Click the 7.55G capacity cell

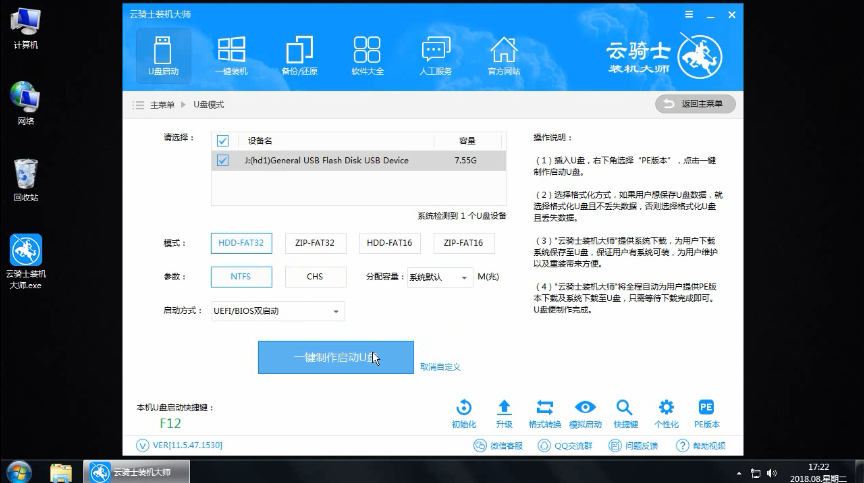click(x=466, y=160)
